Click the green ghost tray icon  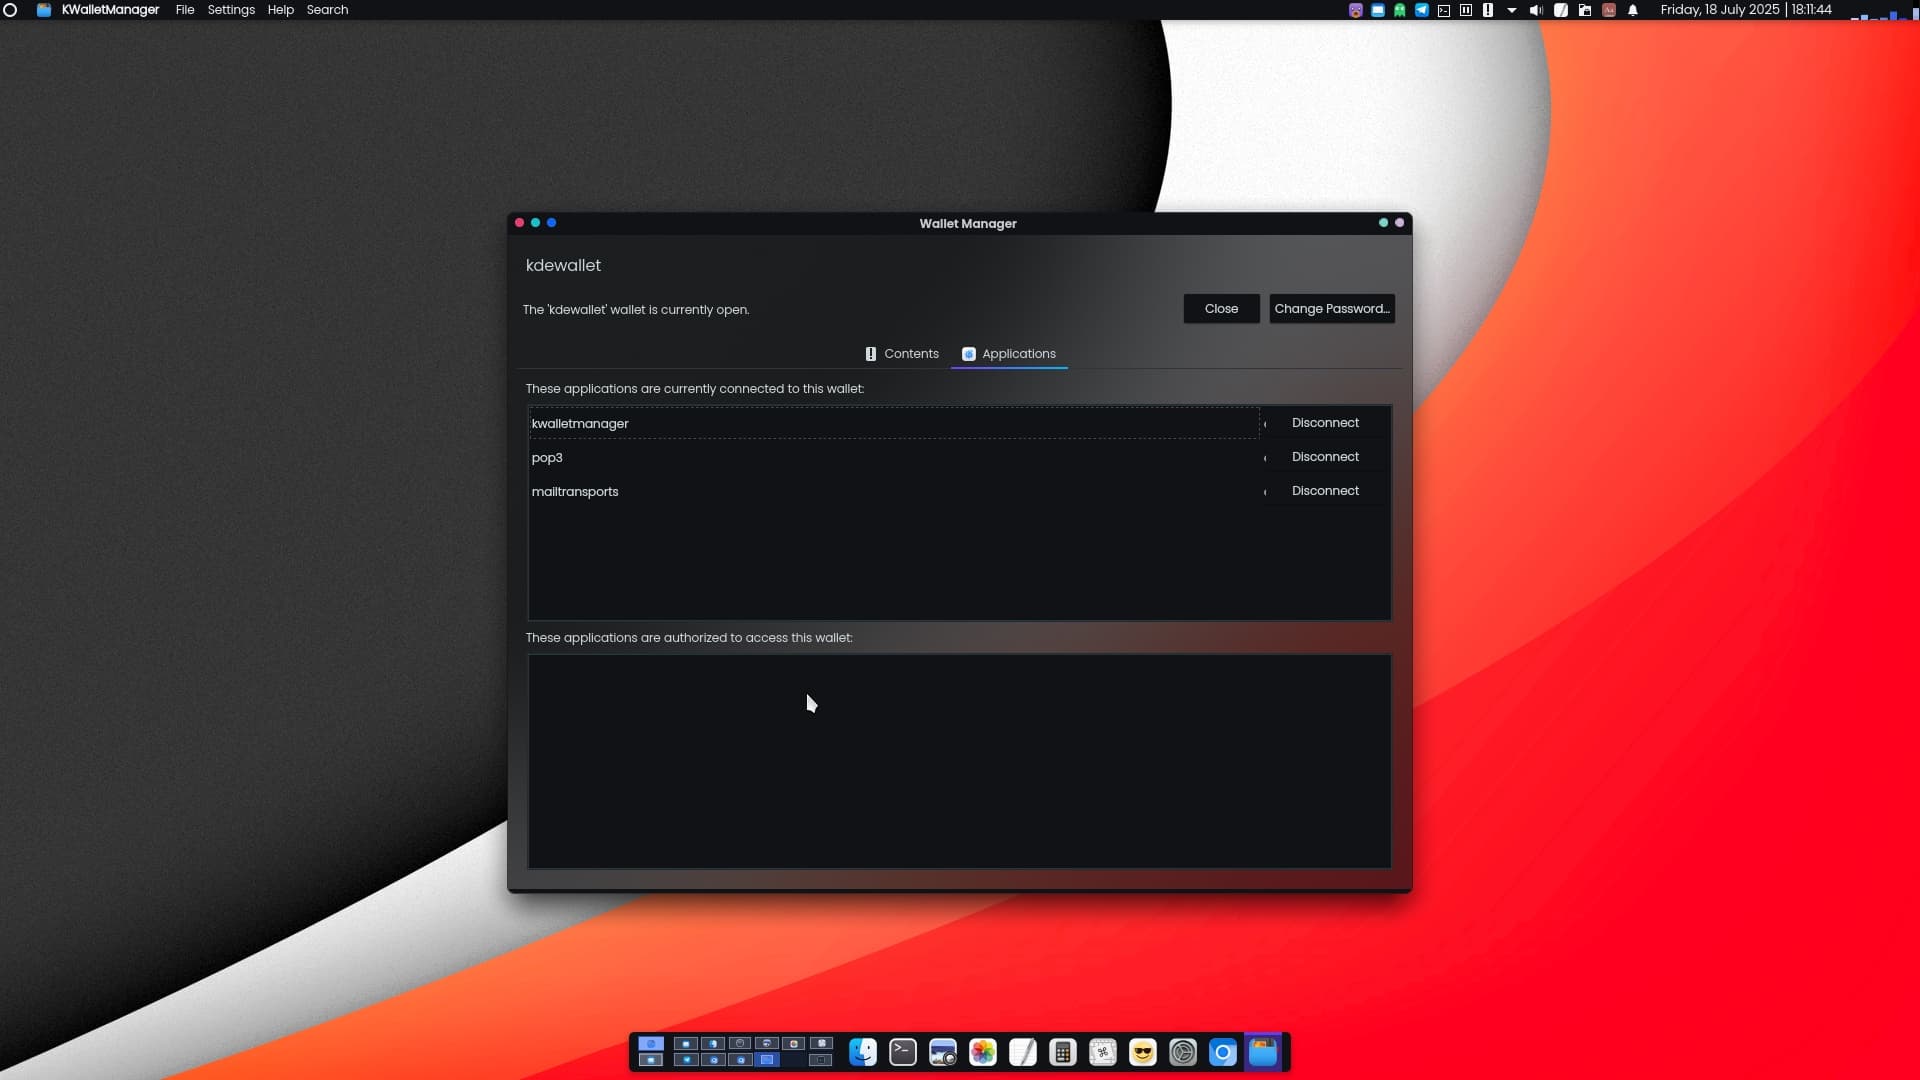coord(1400,10)
